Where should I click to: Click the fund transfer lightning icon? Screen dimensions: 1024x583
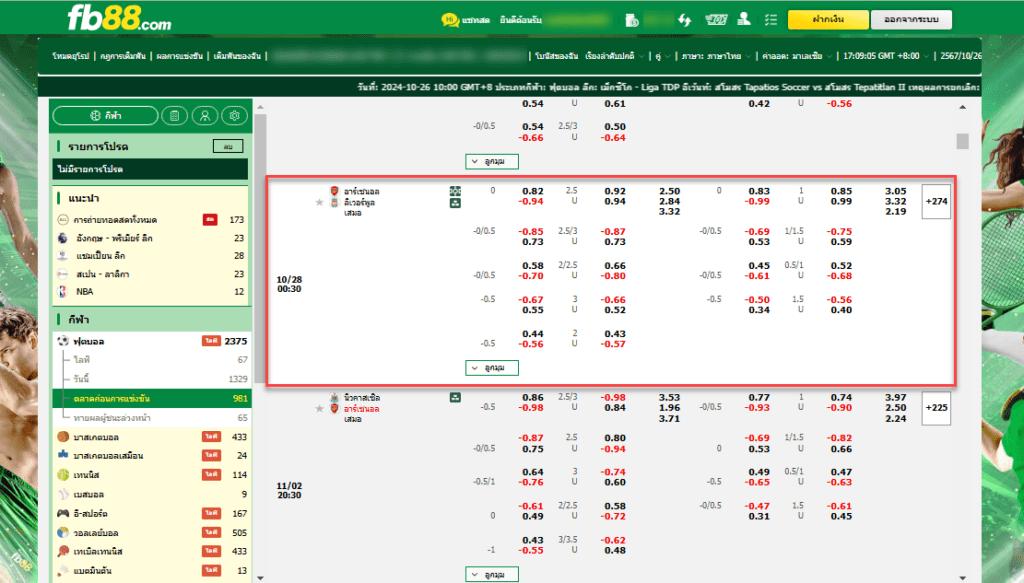(684, 20)
